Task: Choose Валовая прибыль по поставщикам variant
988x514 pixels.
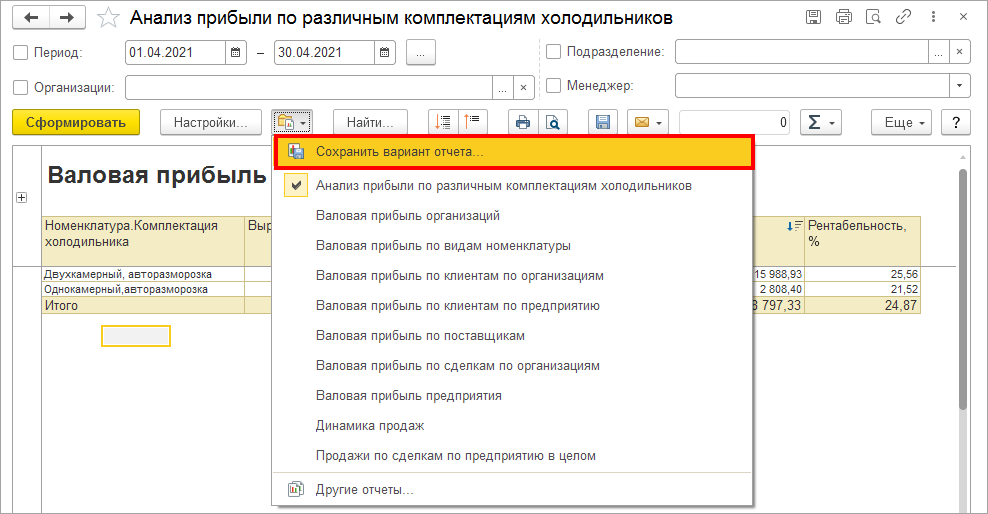Action: click(420, 335)
